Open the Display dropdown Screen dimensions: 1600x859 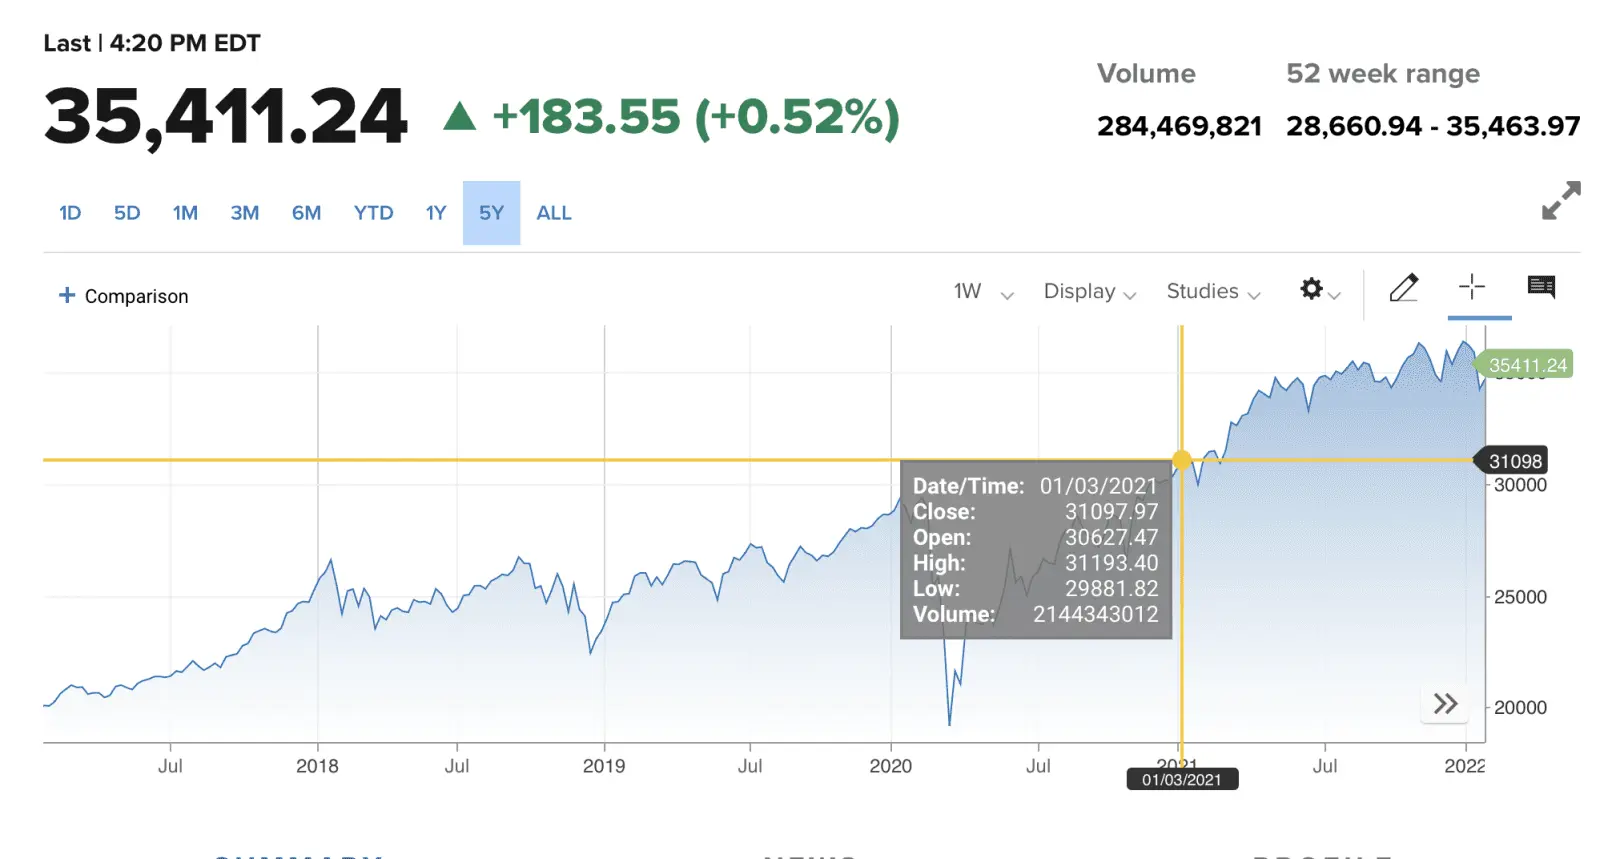[x=1087, y=291]
